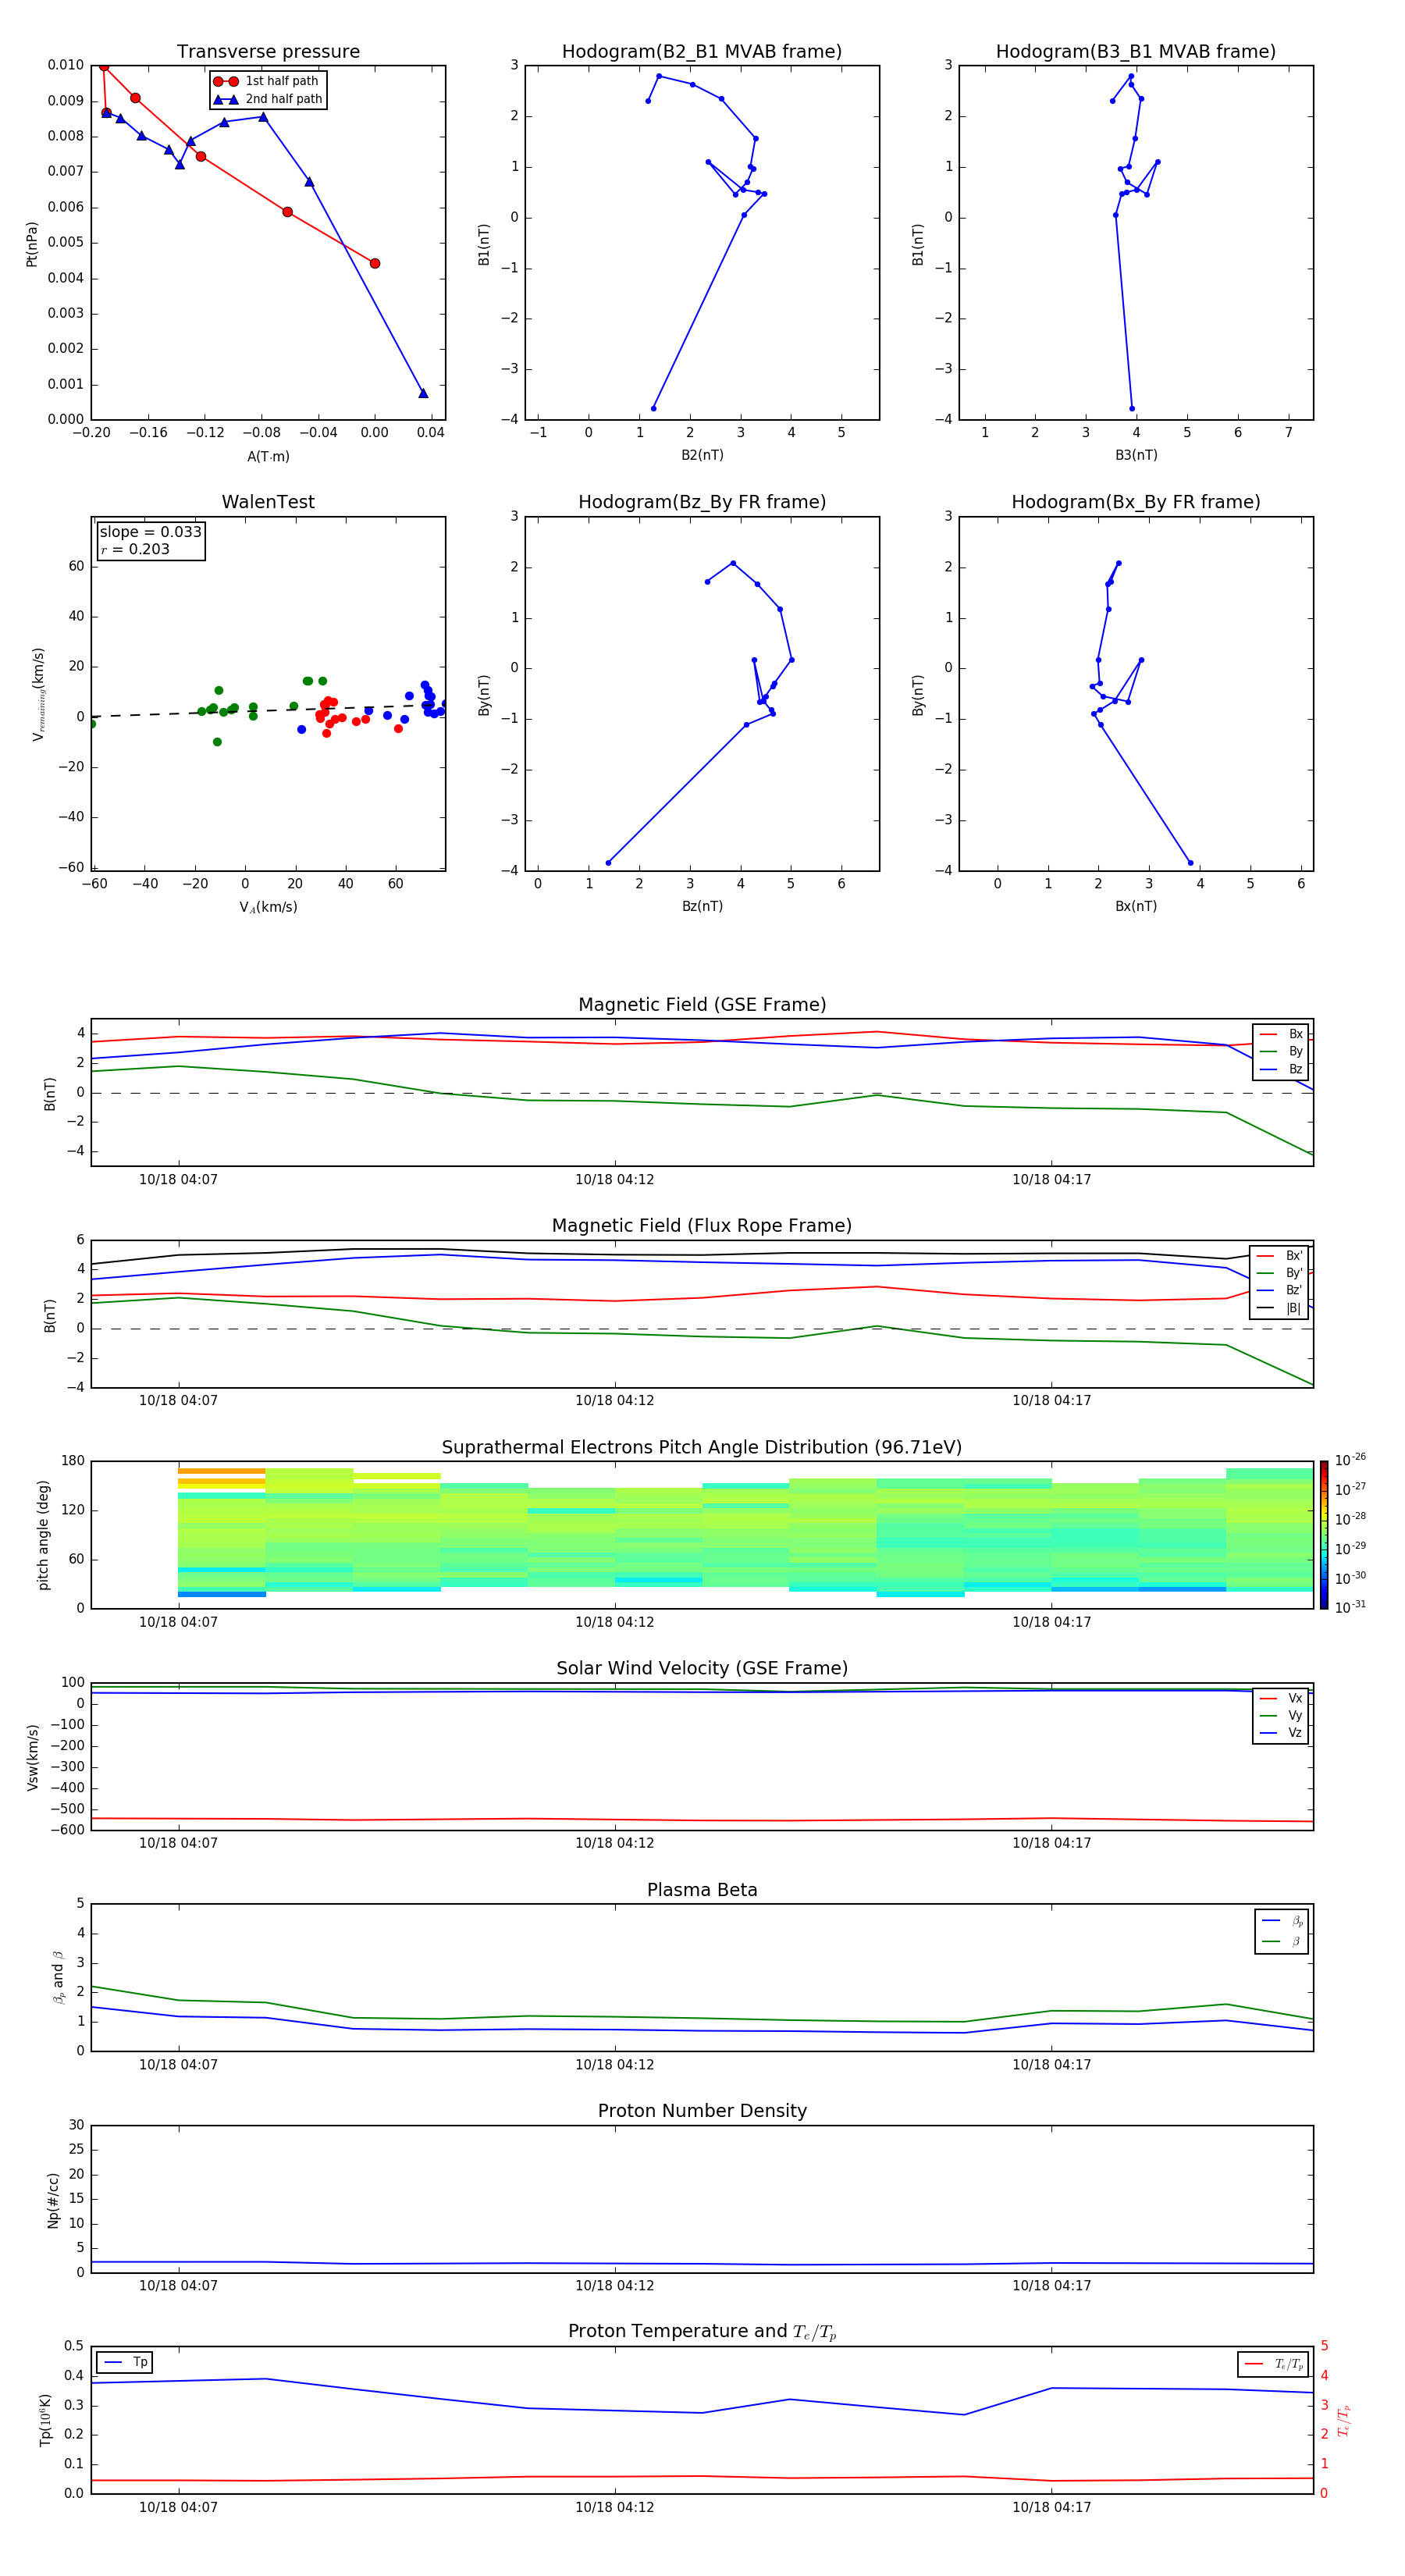Click the 'slope = 0.033' annotation
Screen dimensions: 1405x2576
[150, 532]
